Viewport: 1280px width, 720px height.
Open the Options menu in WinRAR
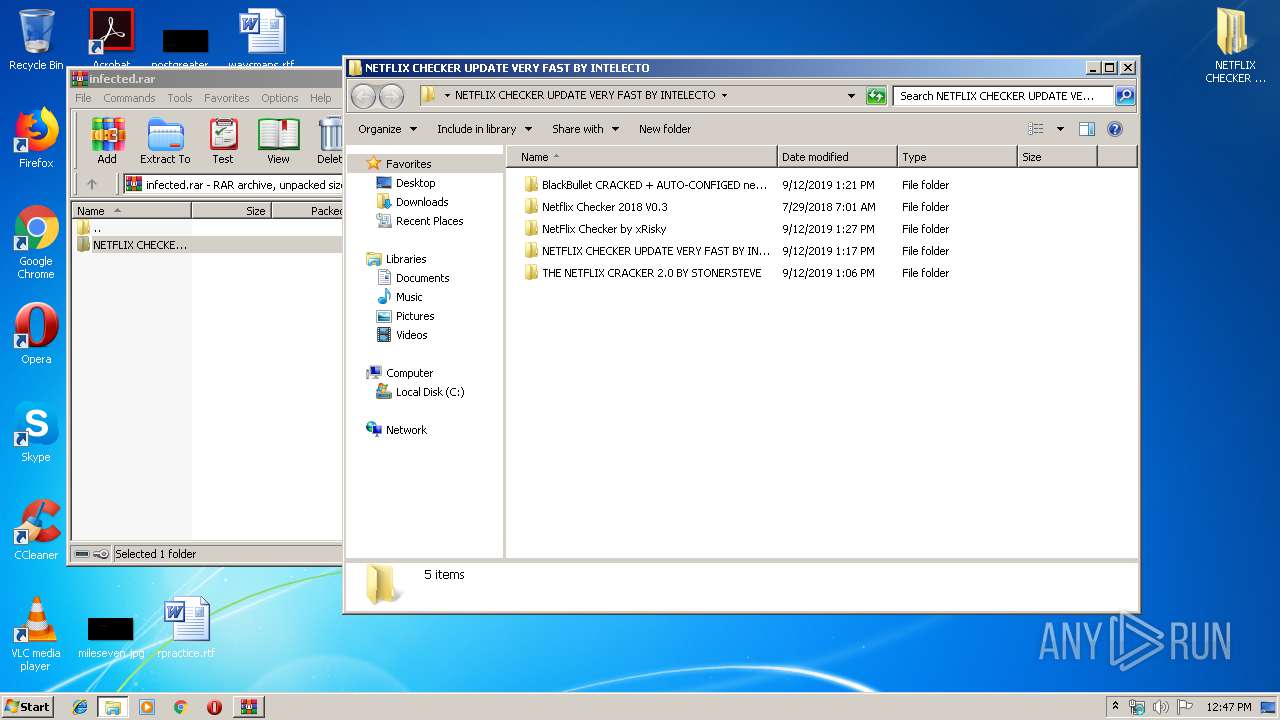click(x=280, y=98)
